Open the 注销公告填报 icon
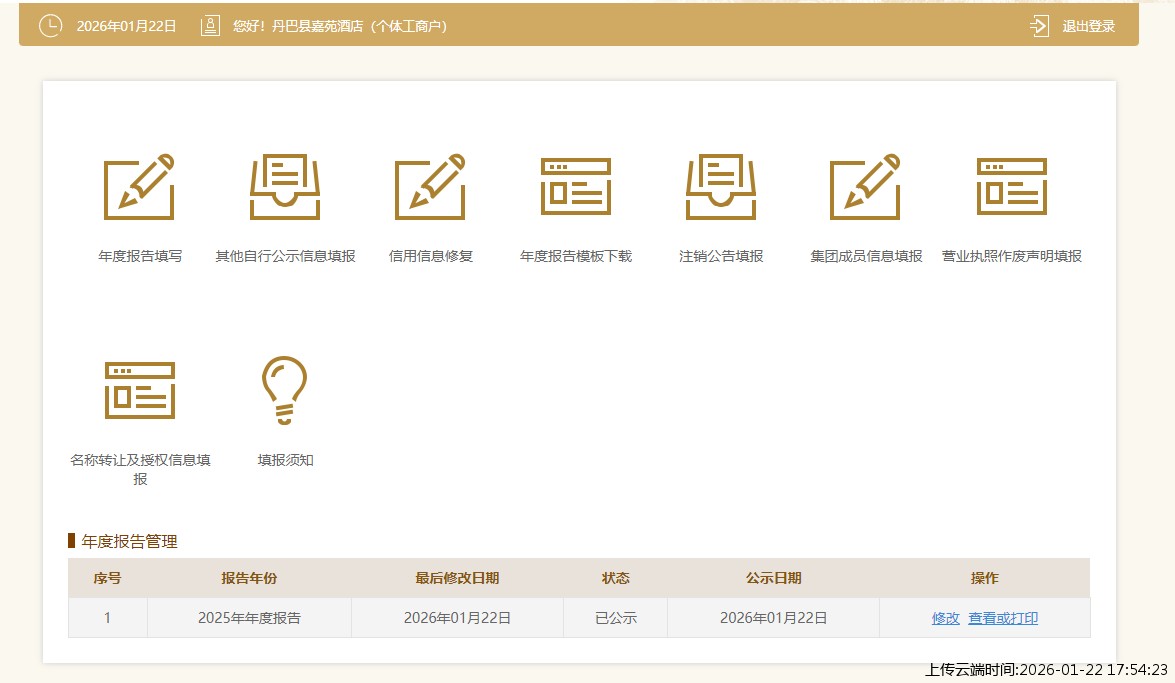 coord(721,188)
